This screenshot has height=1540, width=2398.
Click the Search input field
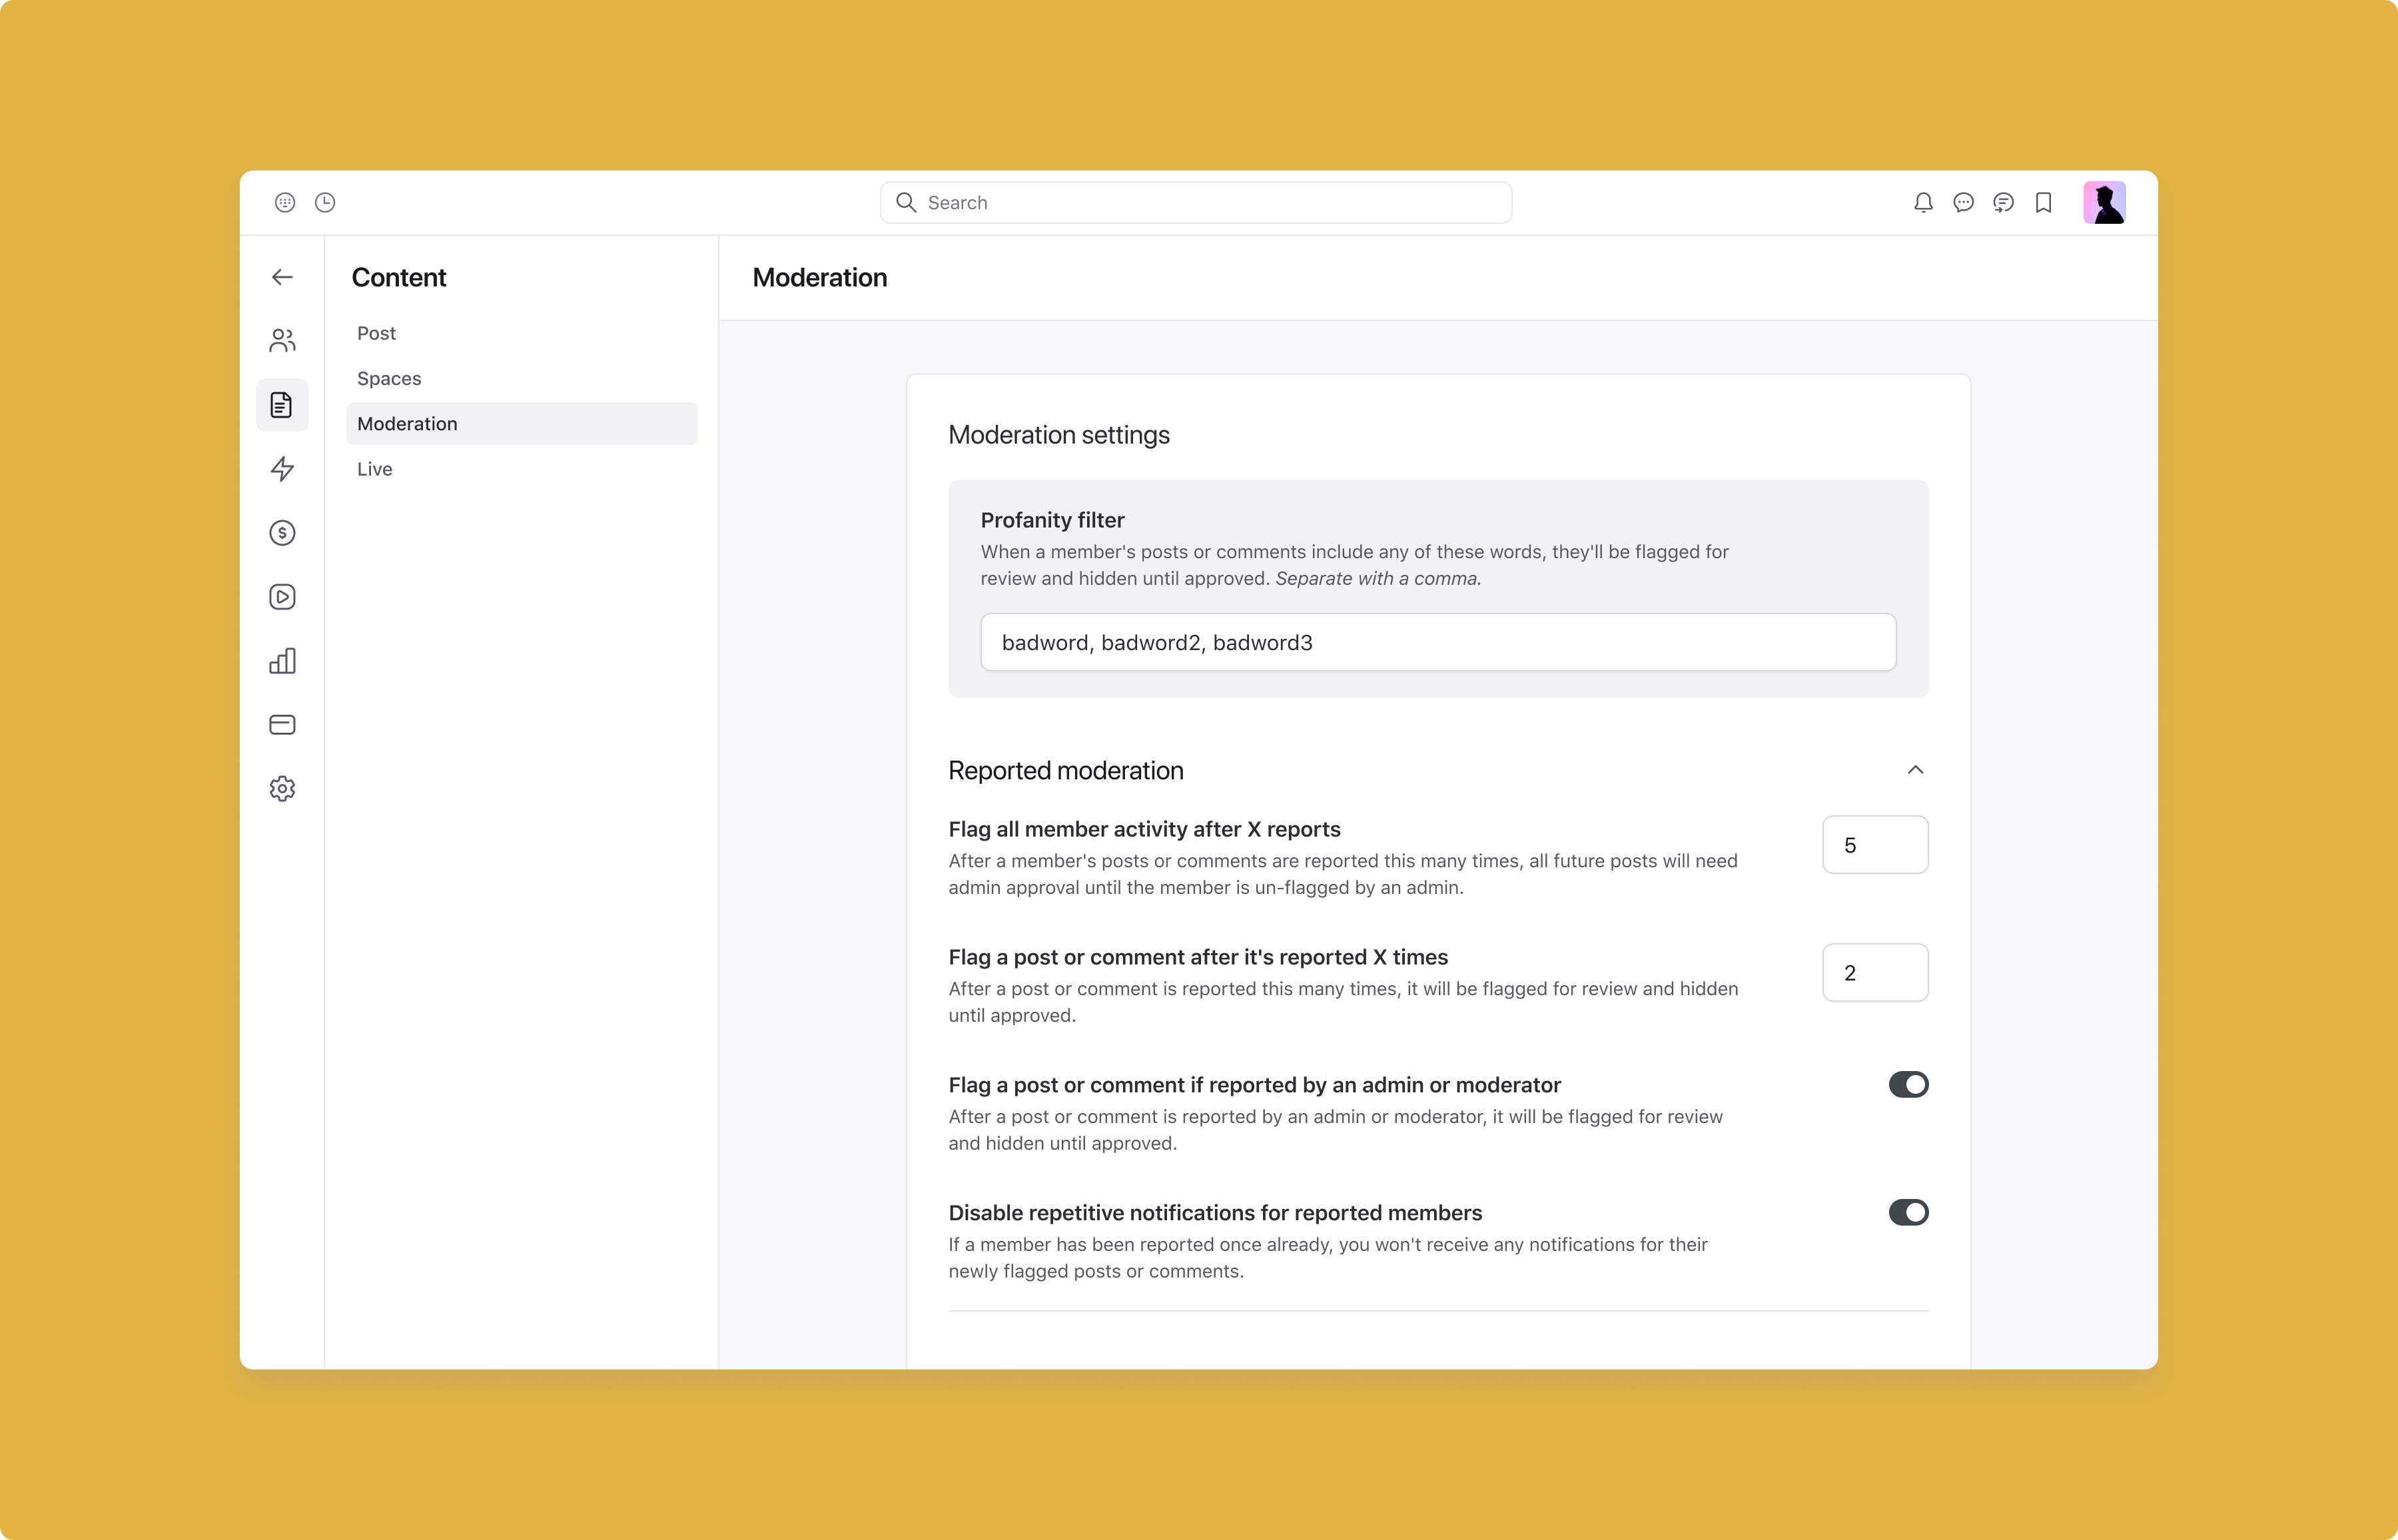point(1196,203)
